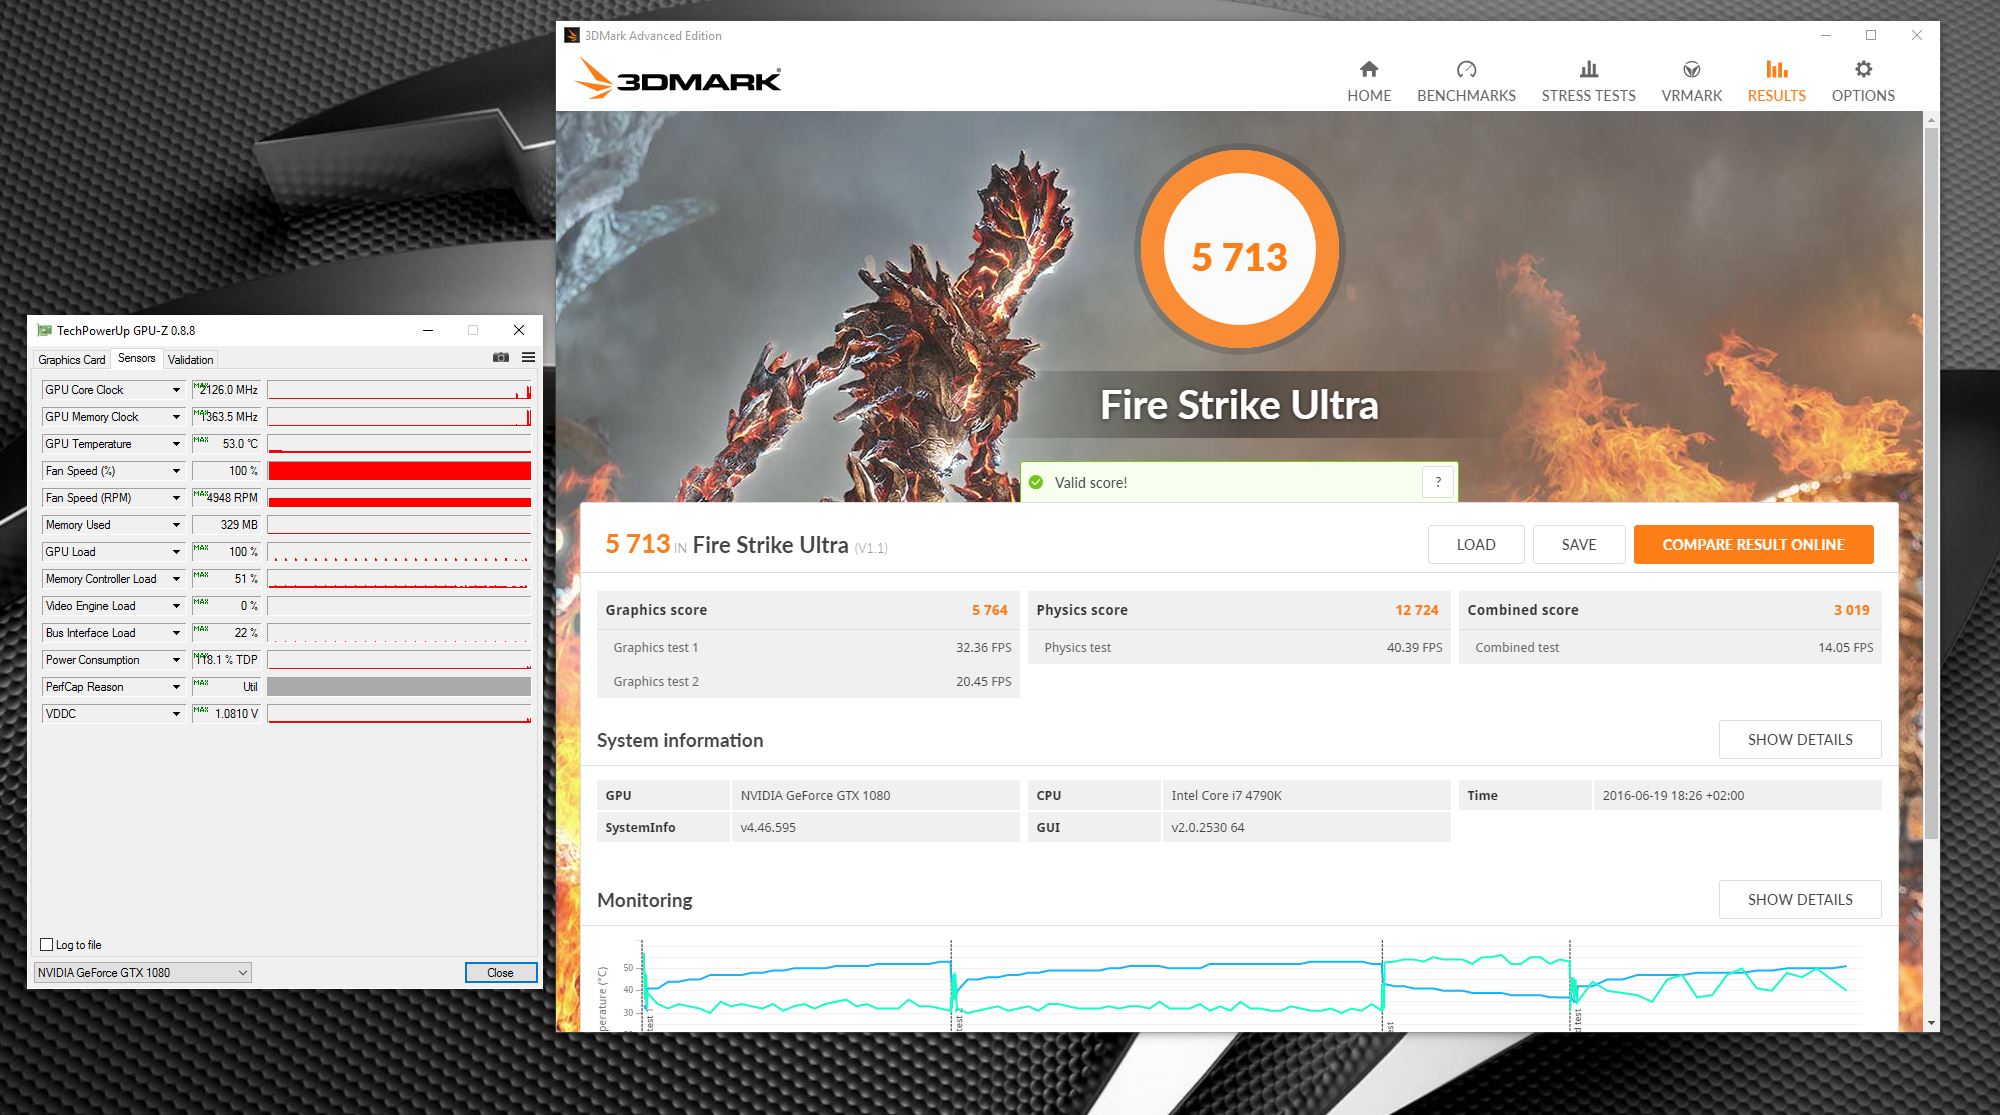This screenshot has width=2000, height=1115.
Task: Click the Save result button
Action: (x=1578, y=544)
